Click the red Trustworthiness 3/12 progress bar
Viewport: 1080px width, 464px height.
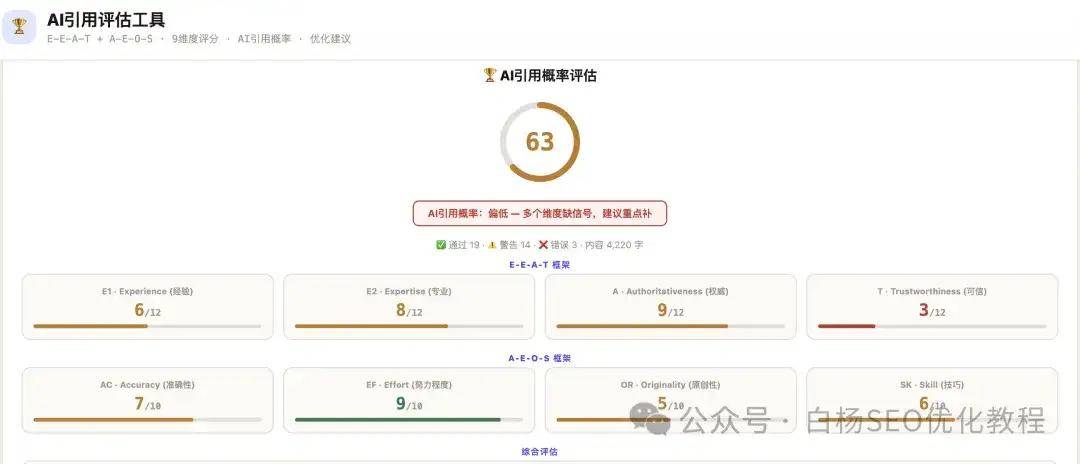(x=932, y=326)
